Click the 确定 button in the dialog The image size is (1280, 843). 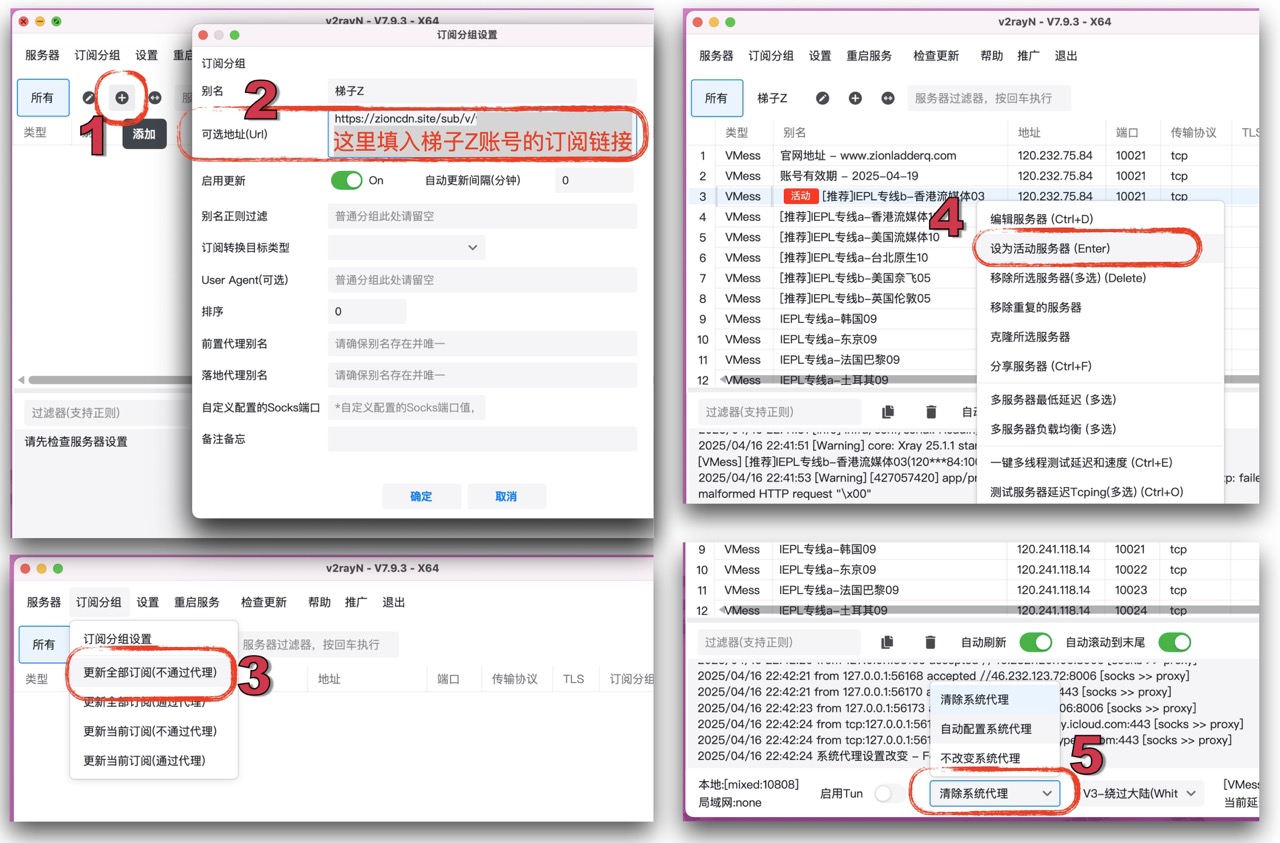(x=421, y=496)
